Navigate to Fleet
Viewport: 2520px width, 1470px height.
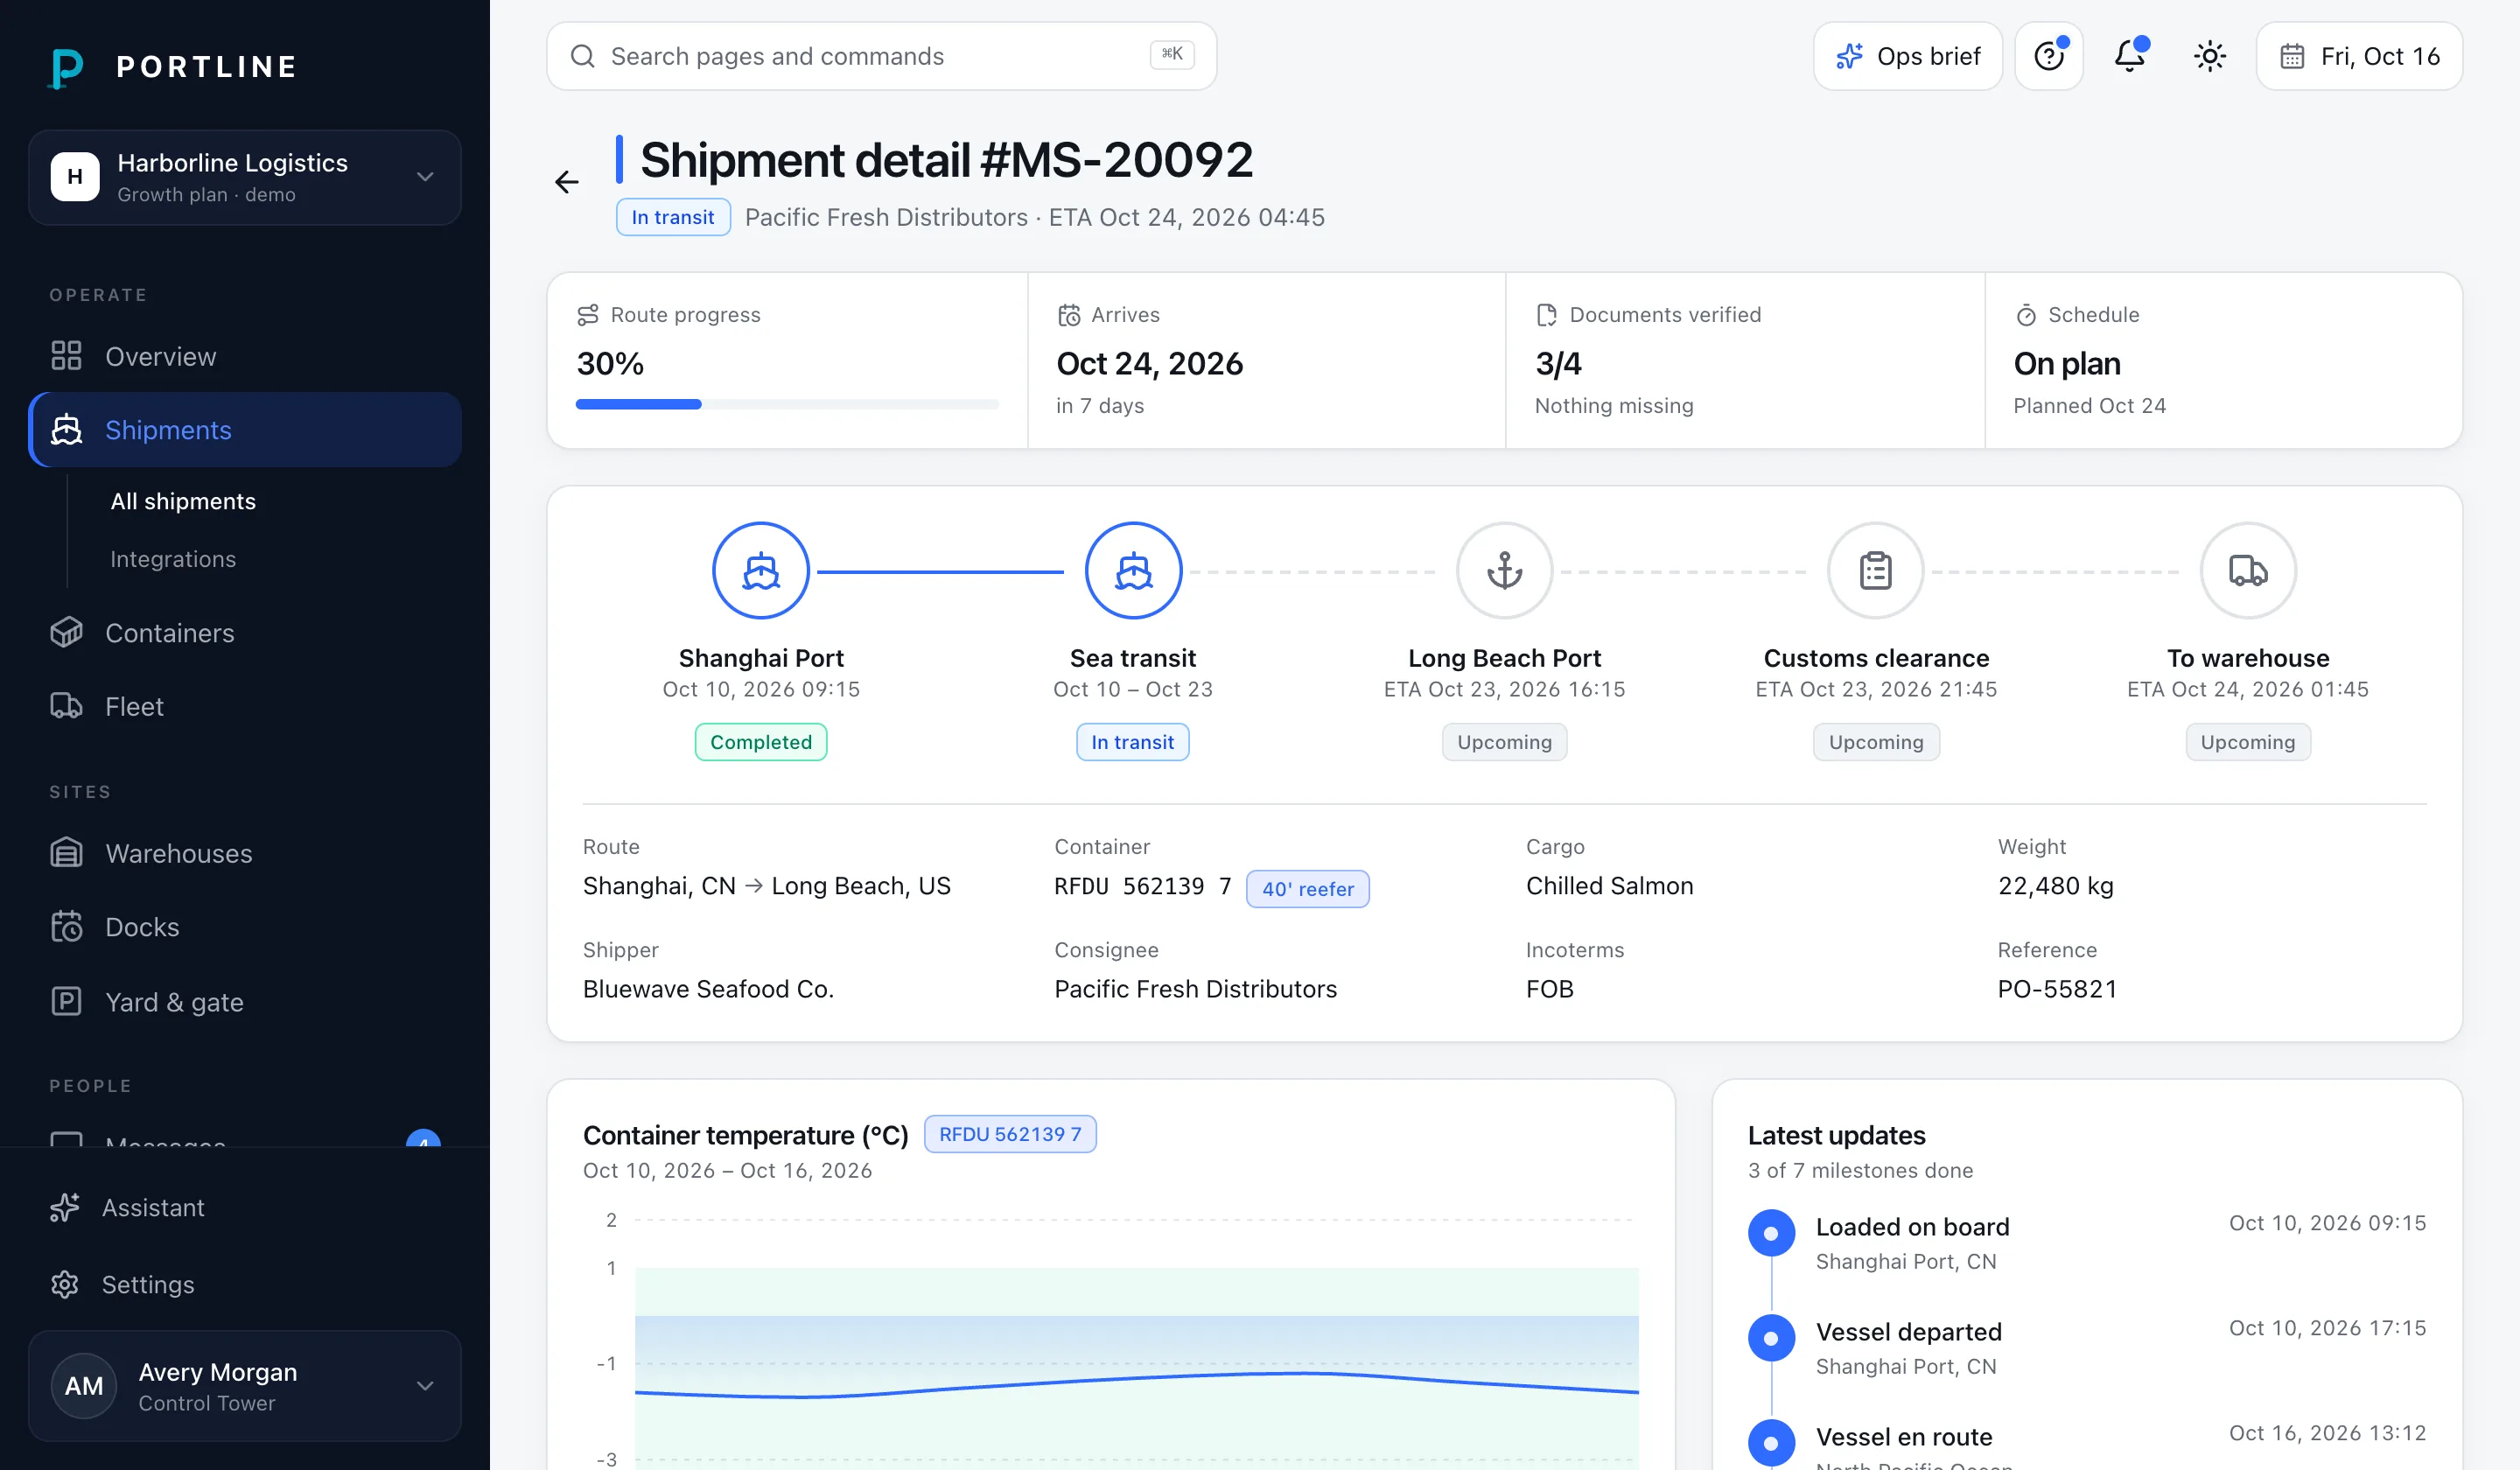pos(245,706)
